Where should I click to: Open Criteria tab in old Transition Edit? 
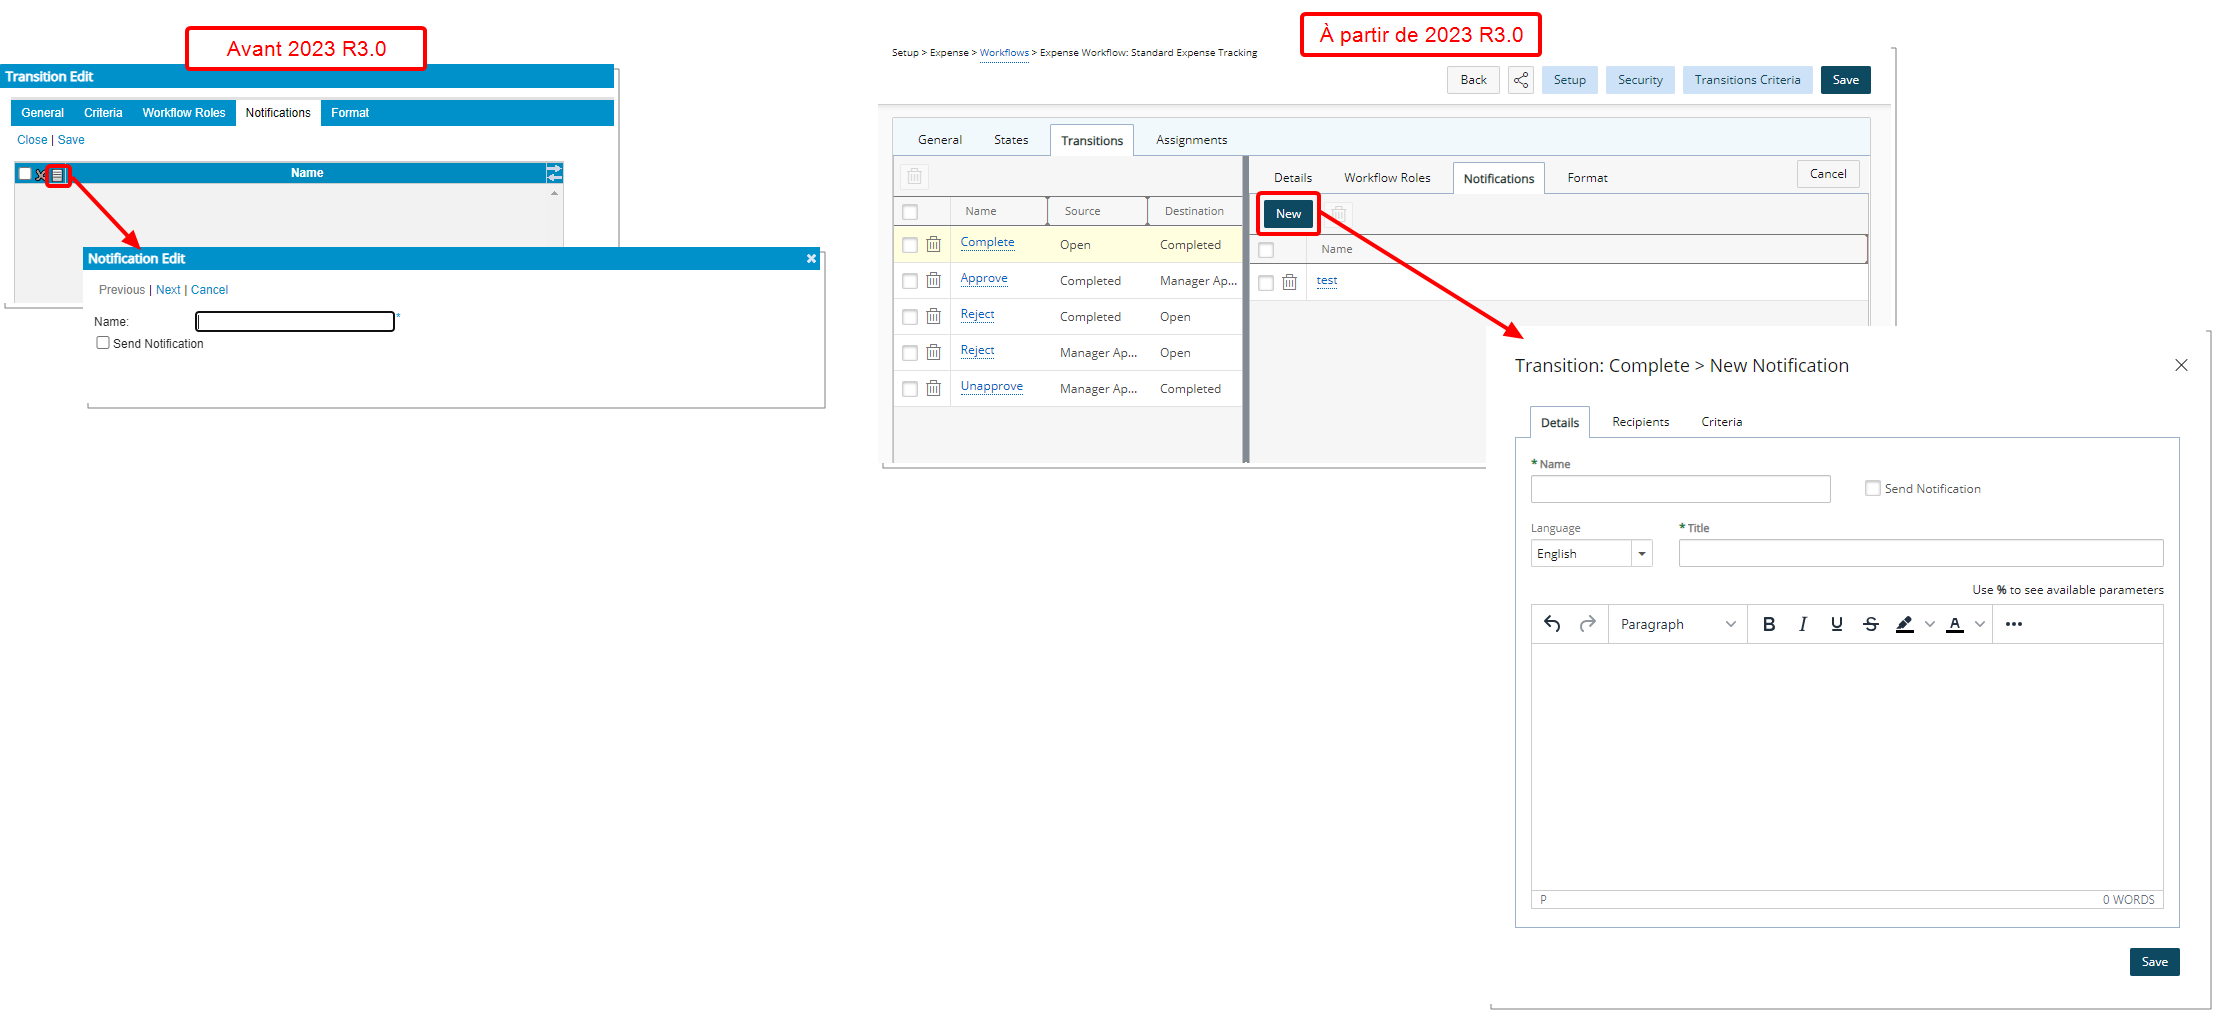103,113
